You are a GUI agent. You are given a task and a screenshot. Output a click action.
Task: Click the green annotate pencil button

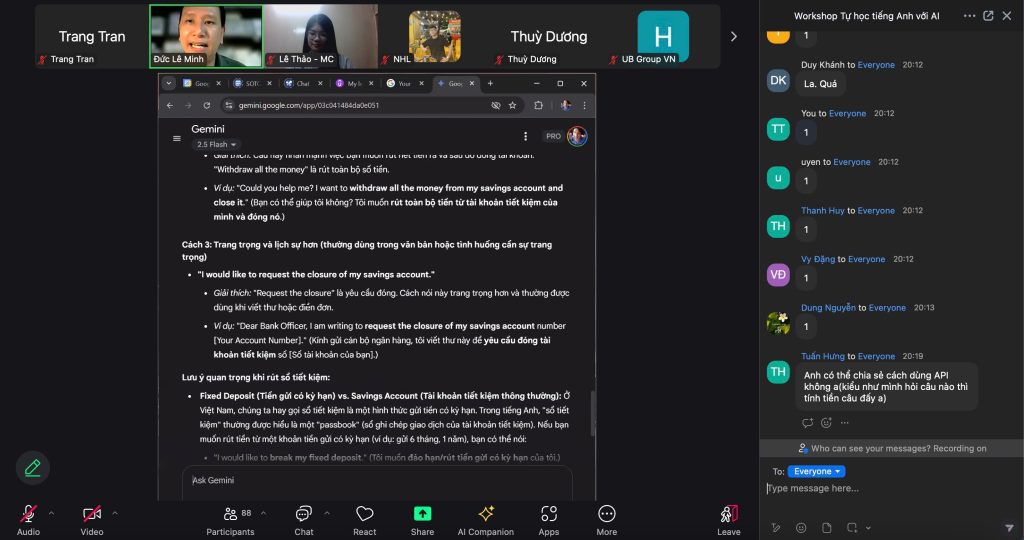[x=33, y=468]
